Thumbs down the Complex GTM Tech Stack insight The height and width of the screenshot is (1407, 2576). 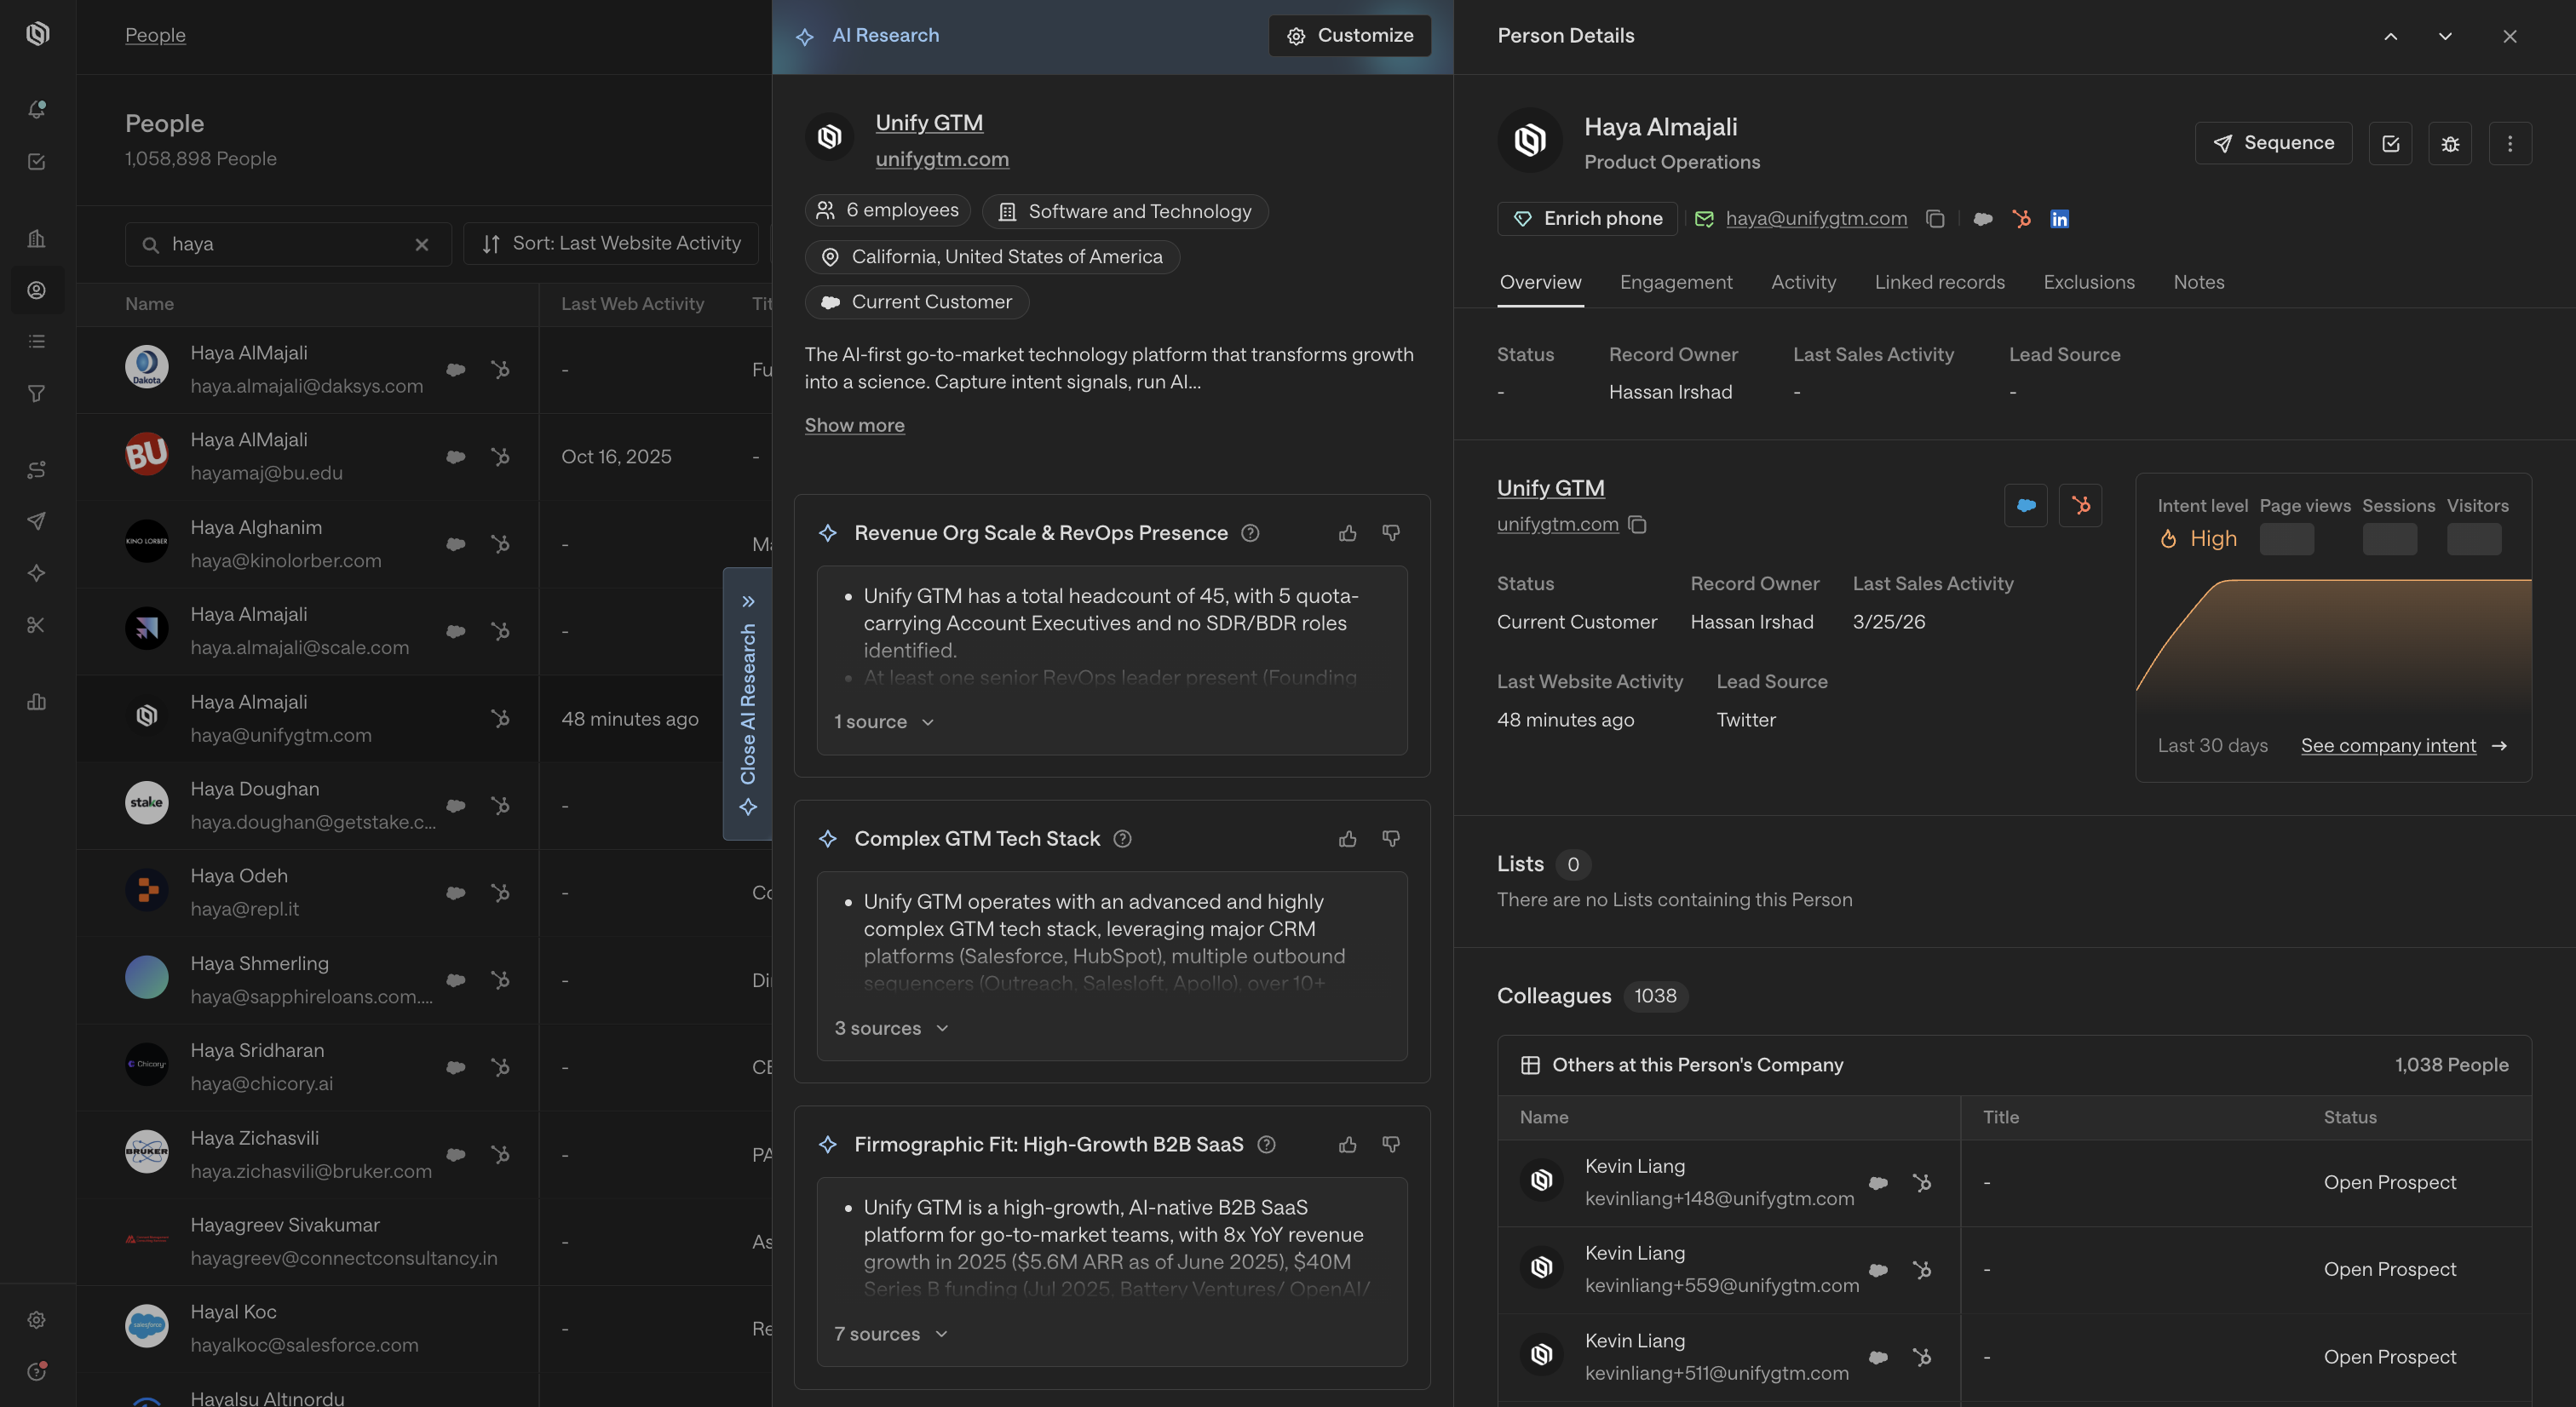click(1391, 839)
